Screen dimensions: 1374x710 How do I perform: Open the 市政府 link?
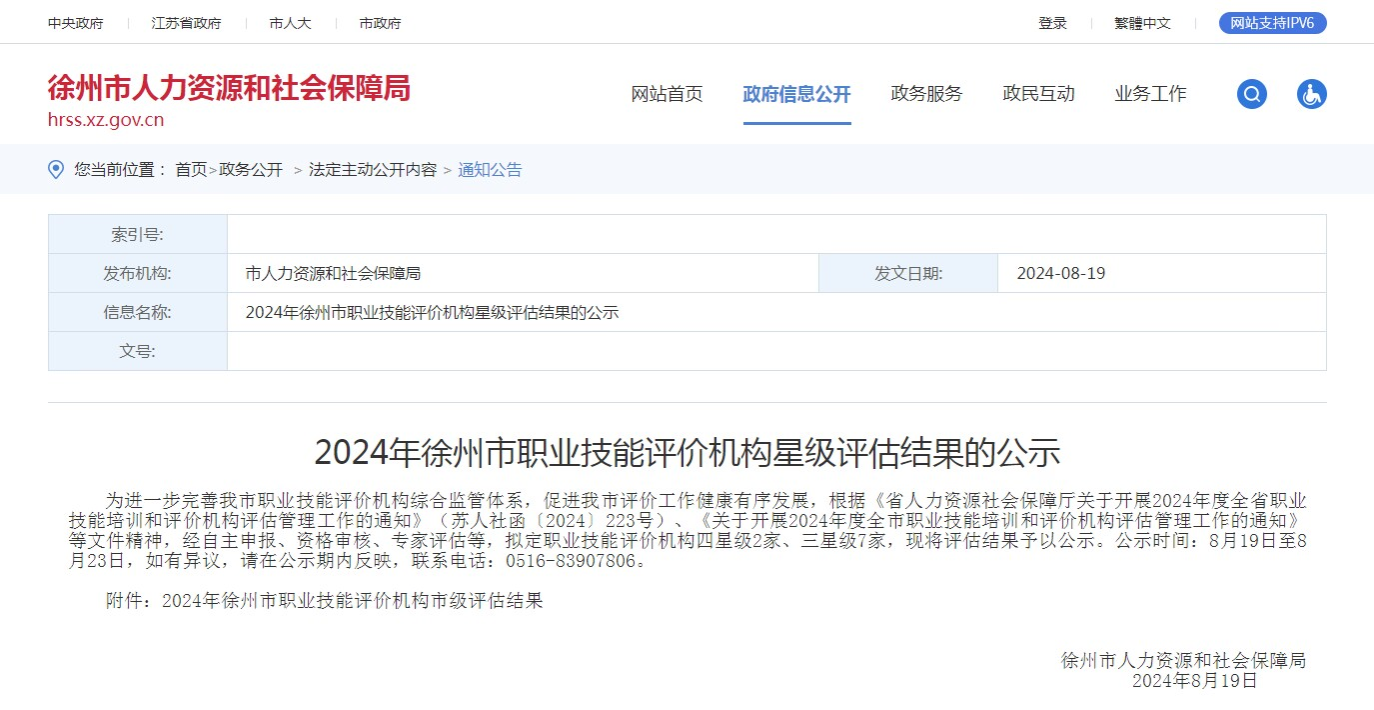[380, 23]
